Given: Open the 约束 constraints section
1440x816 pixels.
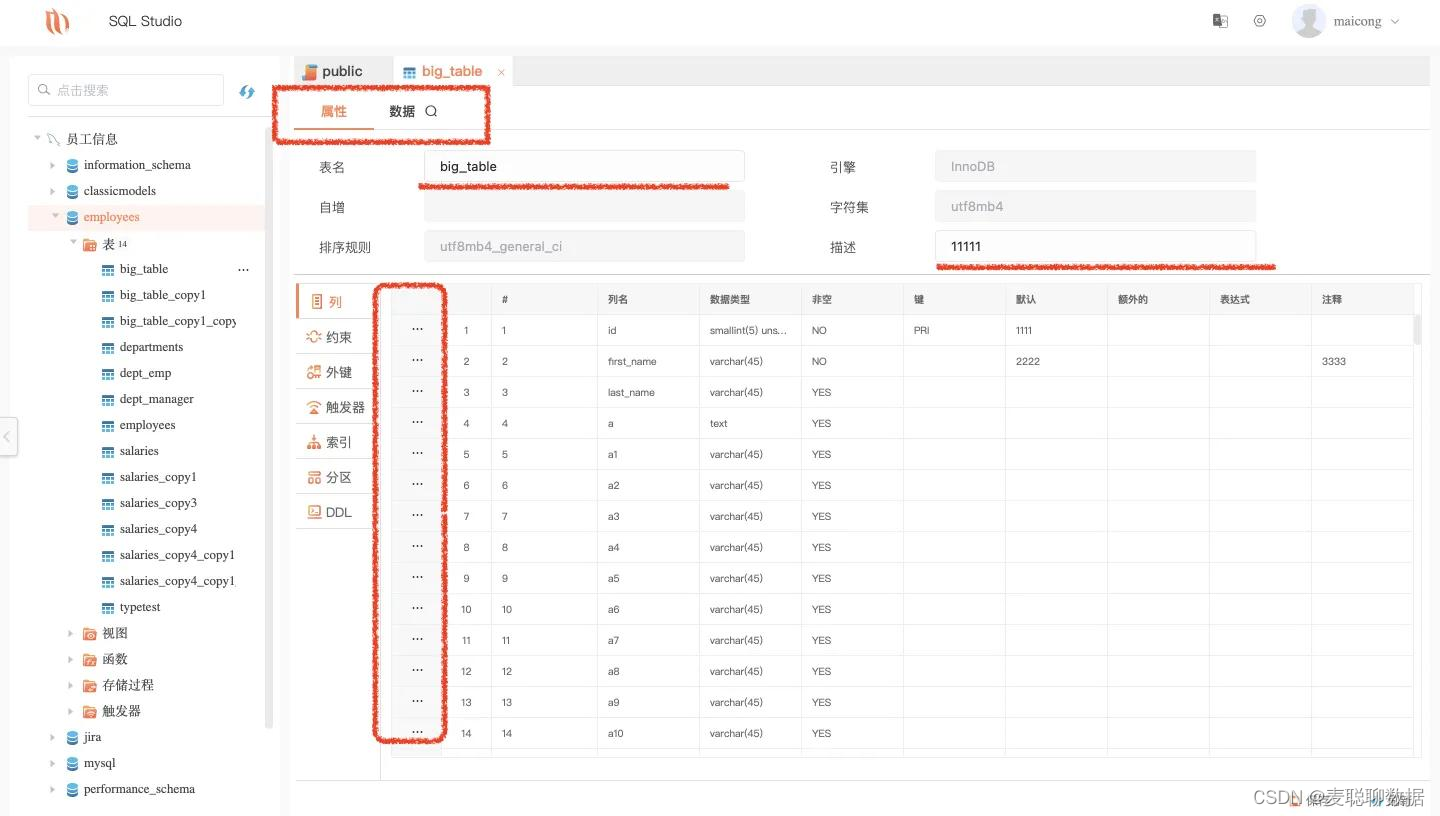Looking at the screenshot, I should click(333, 337).
